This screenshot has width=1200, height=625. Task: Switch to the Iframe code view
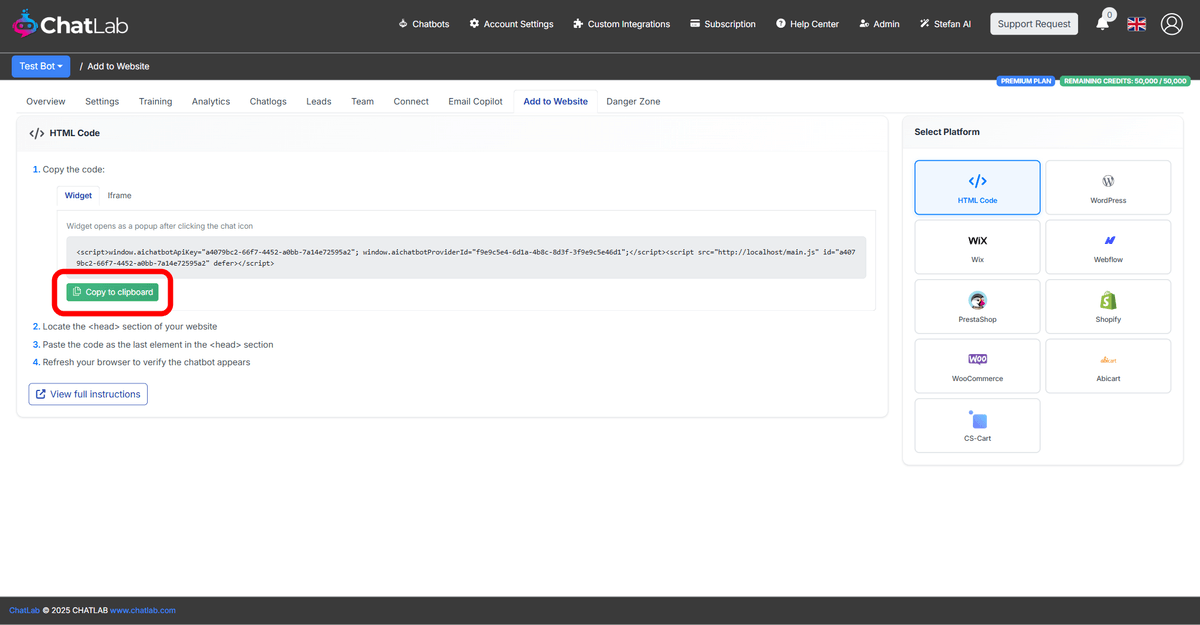point(119,195)
